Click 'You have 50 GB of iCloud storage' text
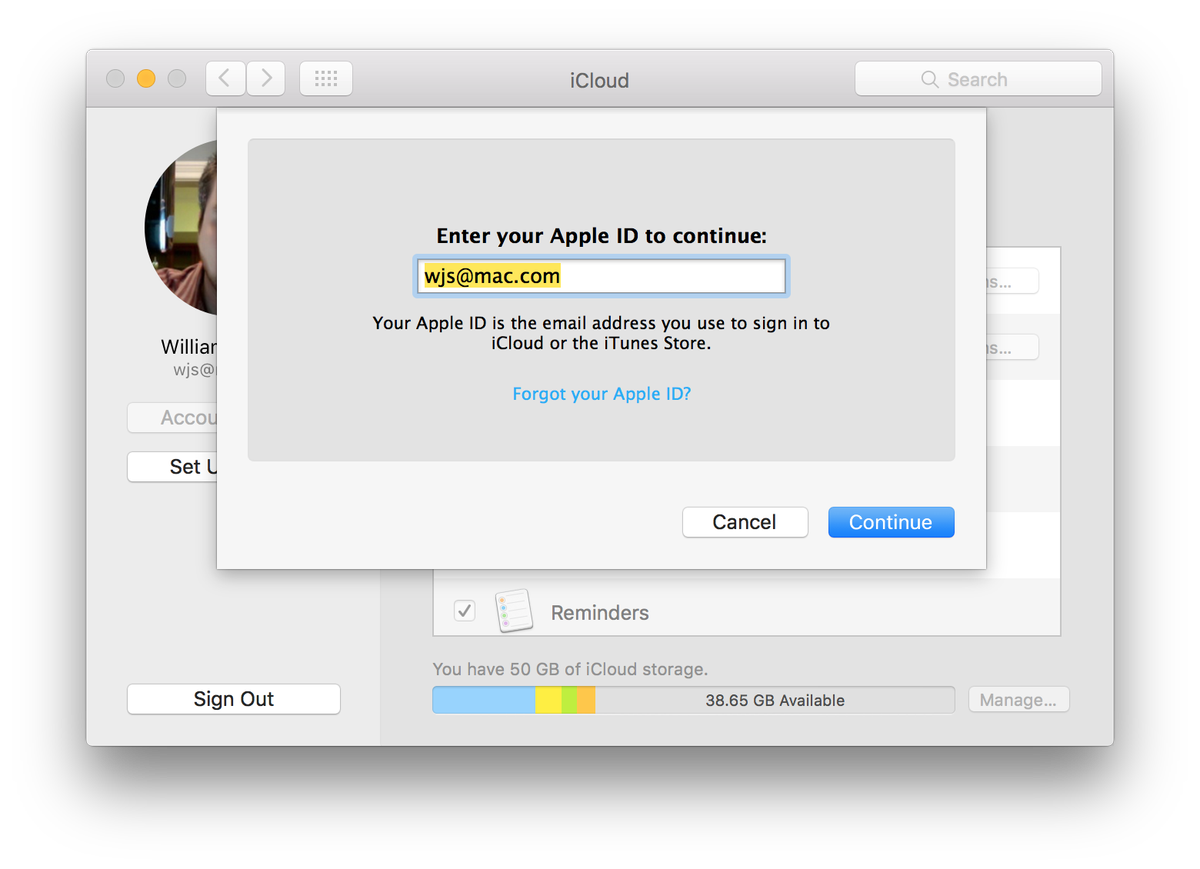 pos(570,669)
